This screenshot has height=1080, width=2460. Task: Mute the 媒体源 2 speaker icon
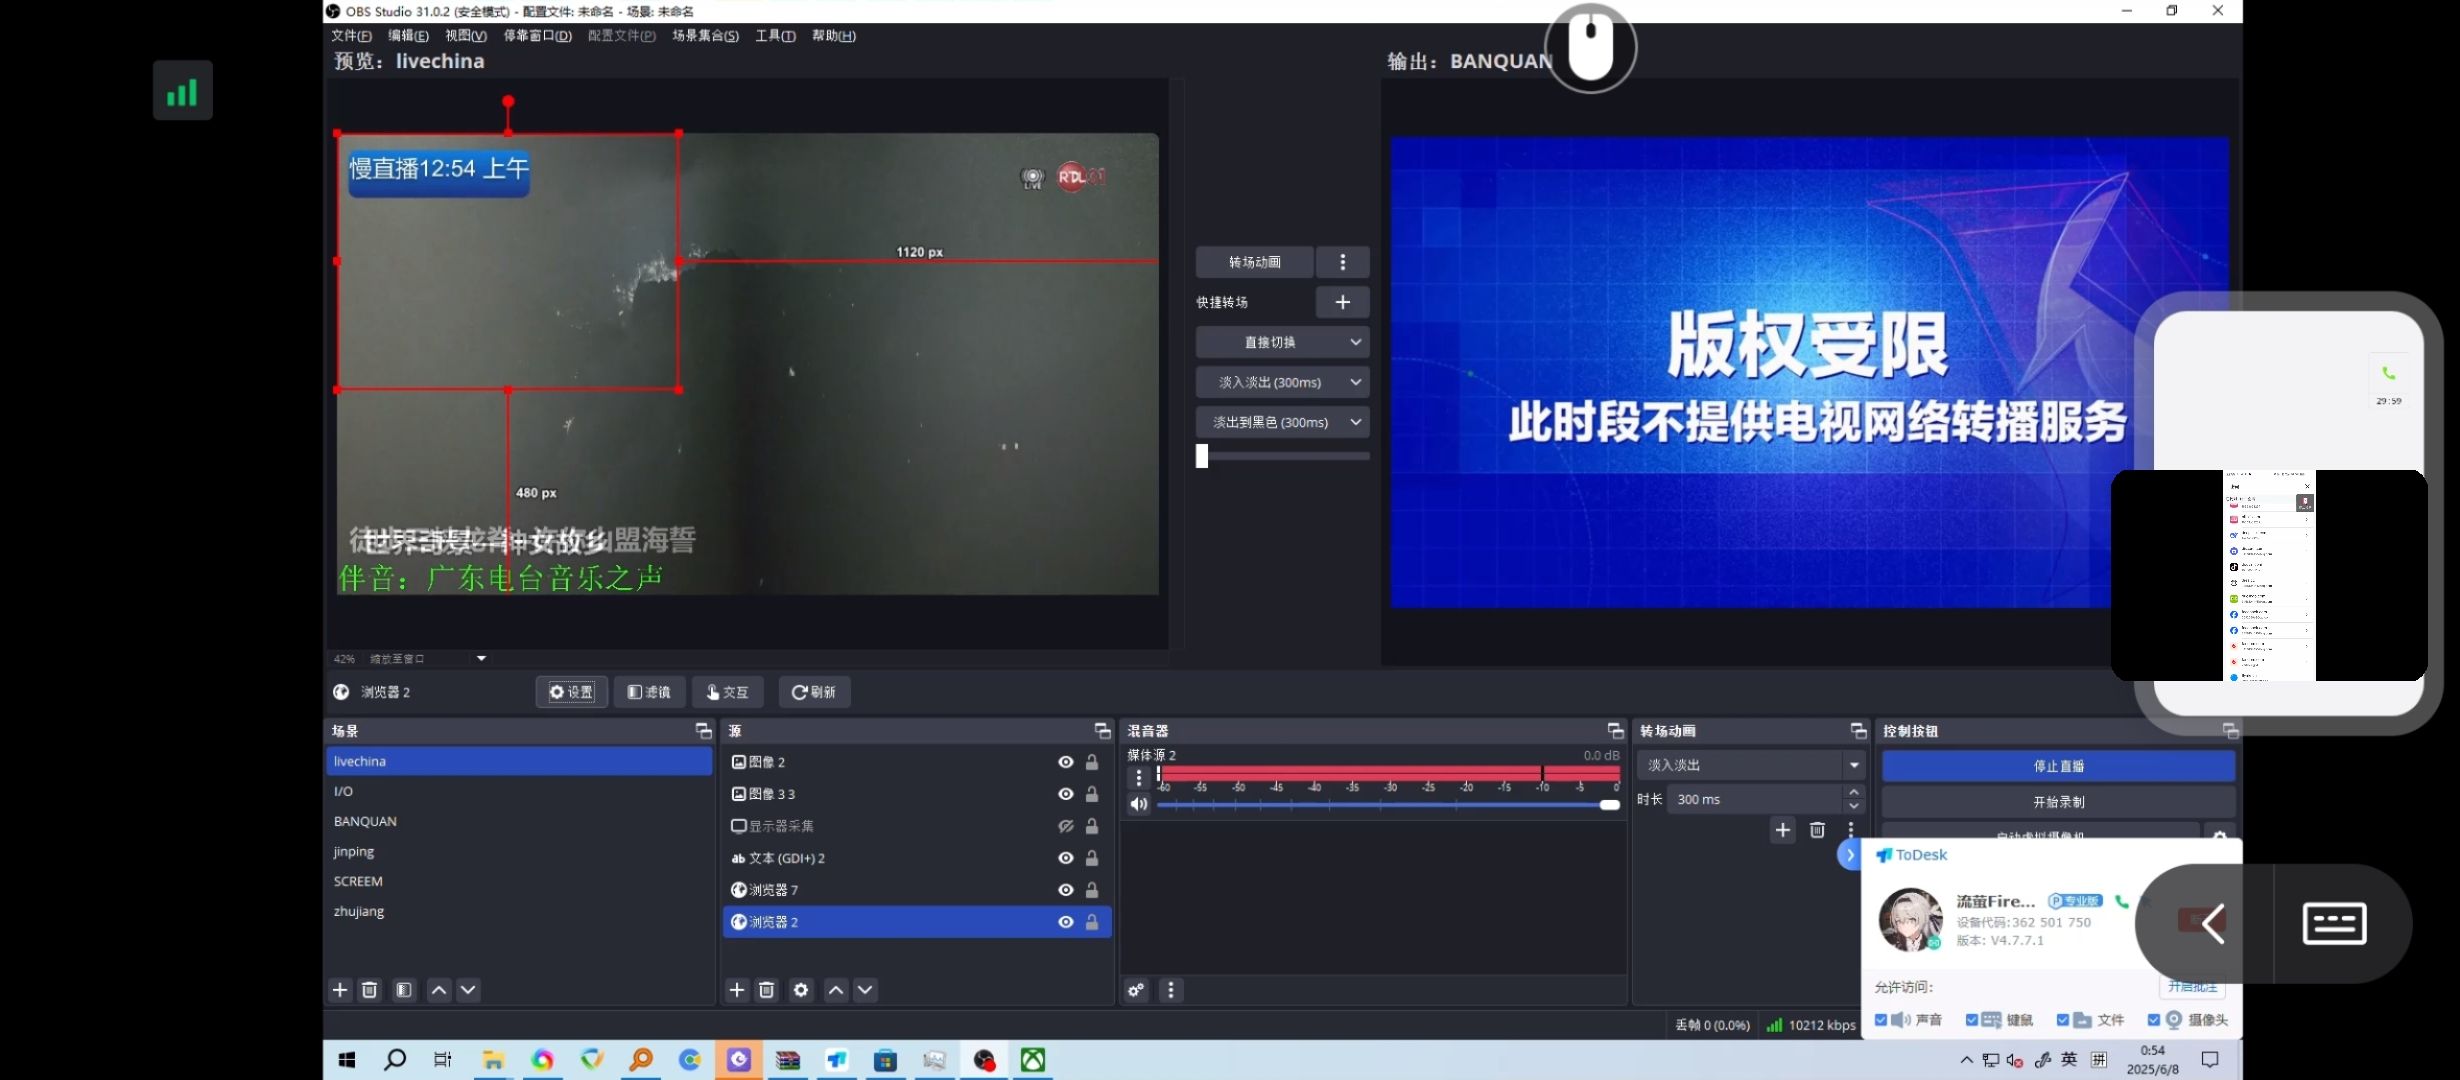pos(1138,804)
